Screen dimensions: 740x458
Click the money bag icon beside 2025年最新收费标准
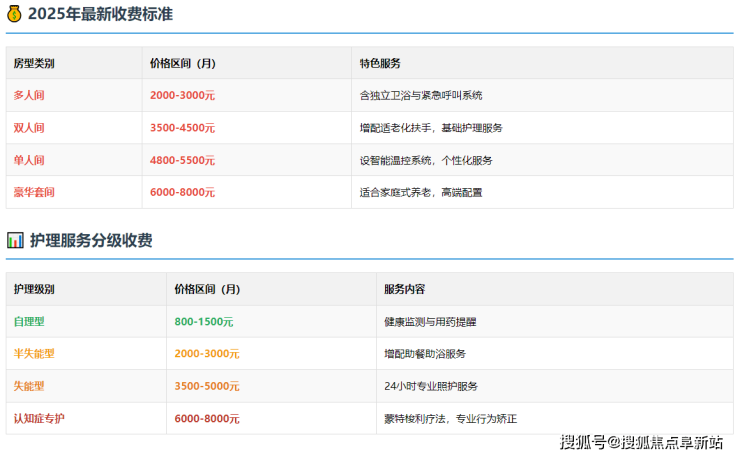pyautogui.click(x=15, y=14)
